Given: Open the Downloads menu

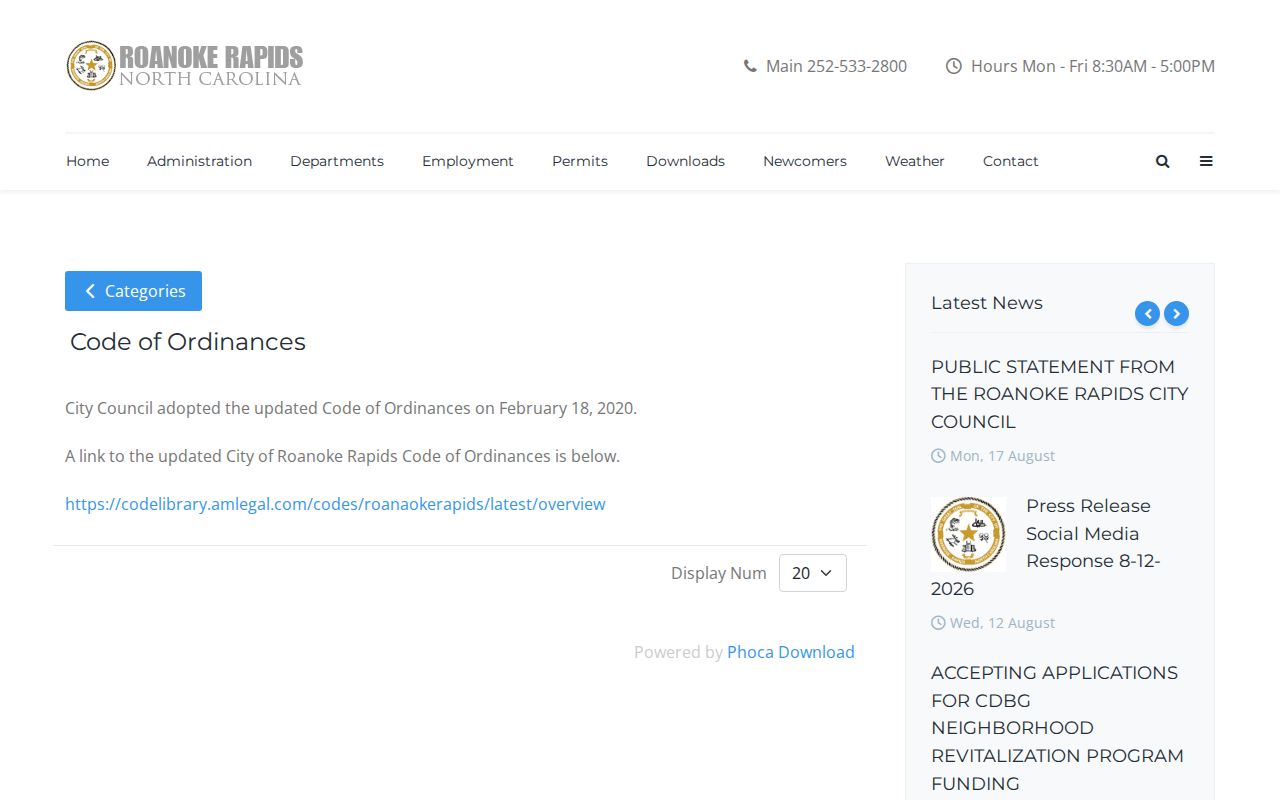Looking at the screenshot, I should 685,161.
